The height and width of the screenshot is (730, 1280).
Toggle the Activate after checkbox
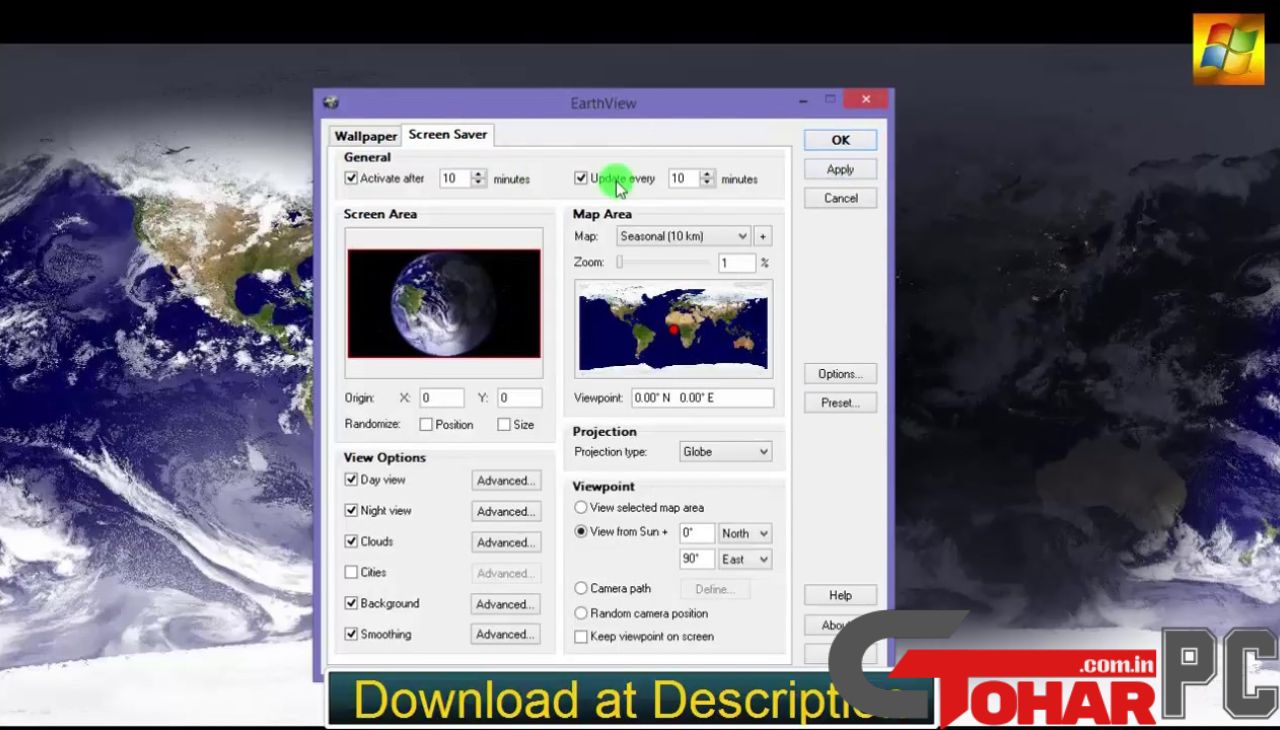click(x=351, y=178)
